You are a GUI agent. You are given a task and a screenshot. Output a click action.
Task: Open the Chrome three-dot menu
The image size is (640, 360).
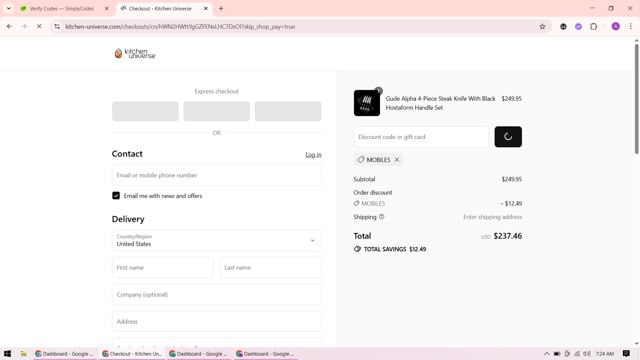(x=631, y=27)
